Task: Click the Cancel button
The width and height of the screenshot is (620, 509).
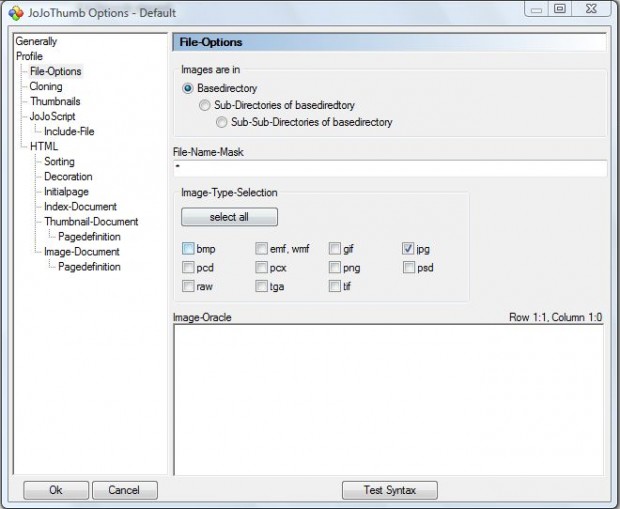Action: click(x=125, y=490)
